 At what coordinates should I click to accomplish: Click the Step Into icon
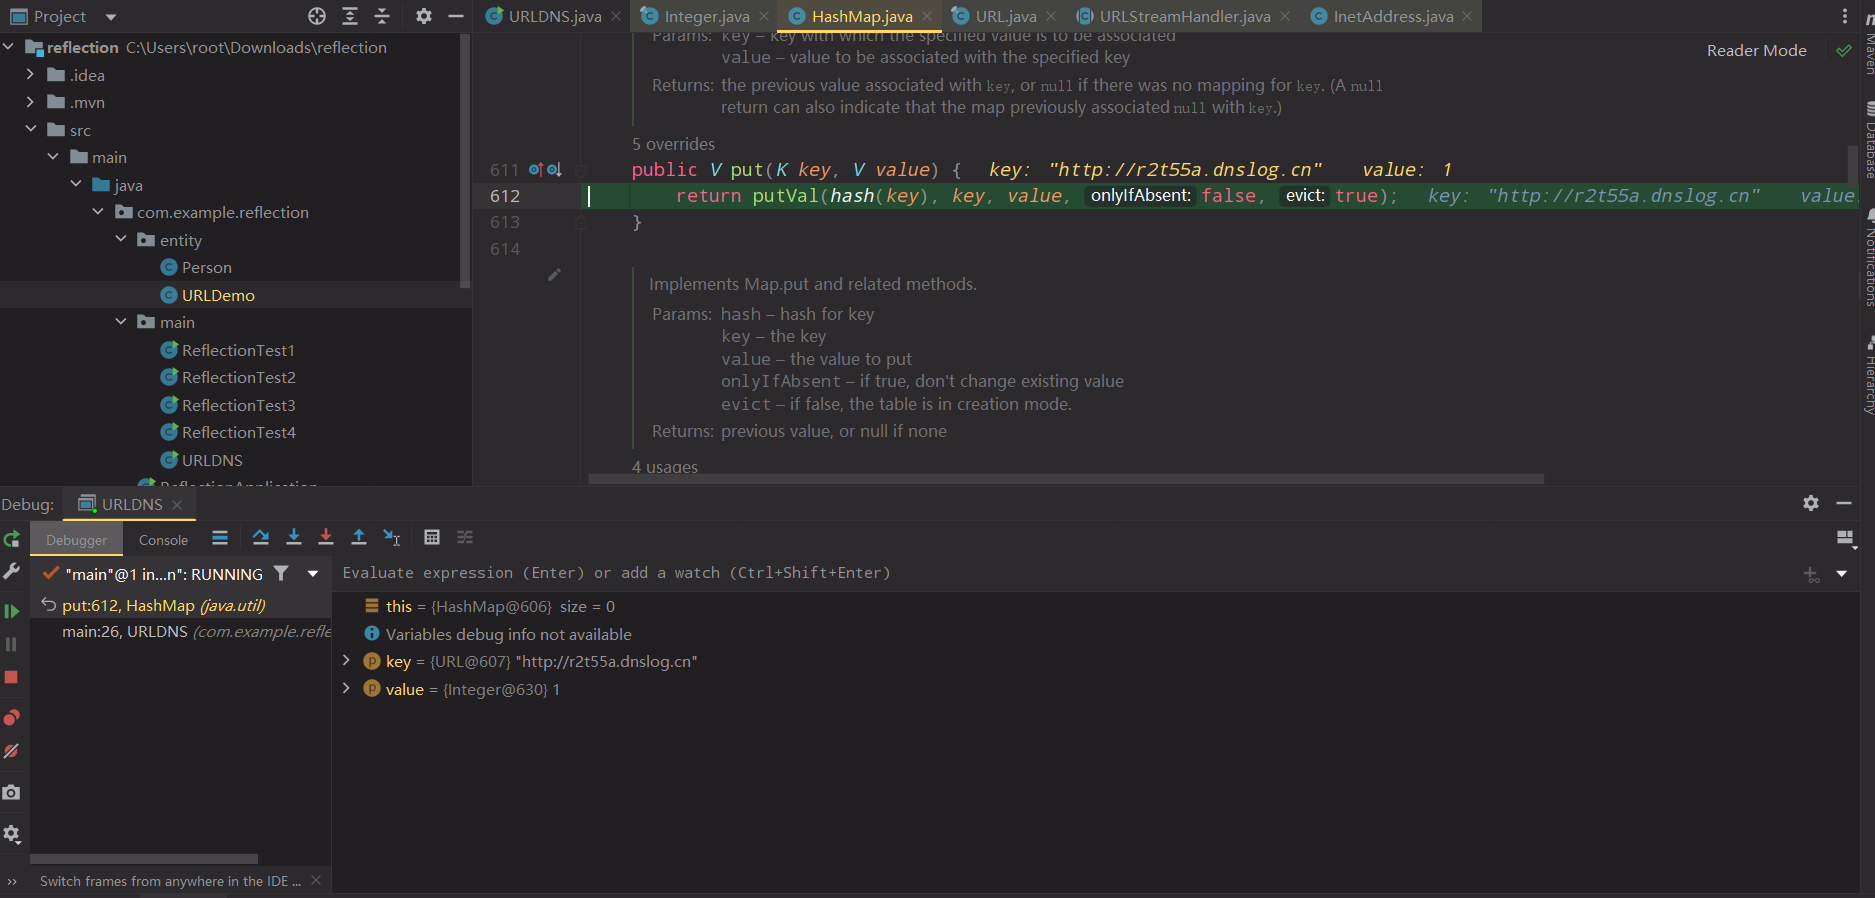[x=294, y=538]
